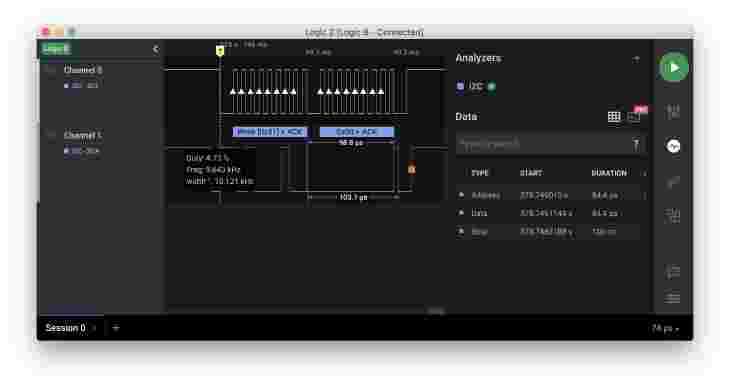Select the Analyzers sidebar icon
The height and width of the screenshot is (389, 730).
click(x=673, y=147)
